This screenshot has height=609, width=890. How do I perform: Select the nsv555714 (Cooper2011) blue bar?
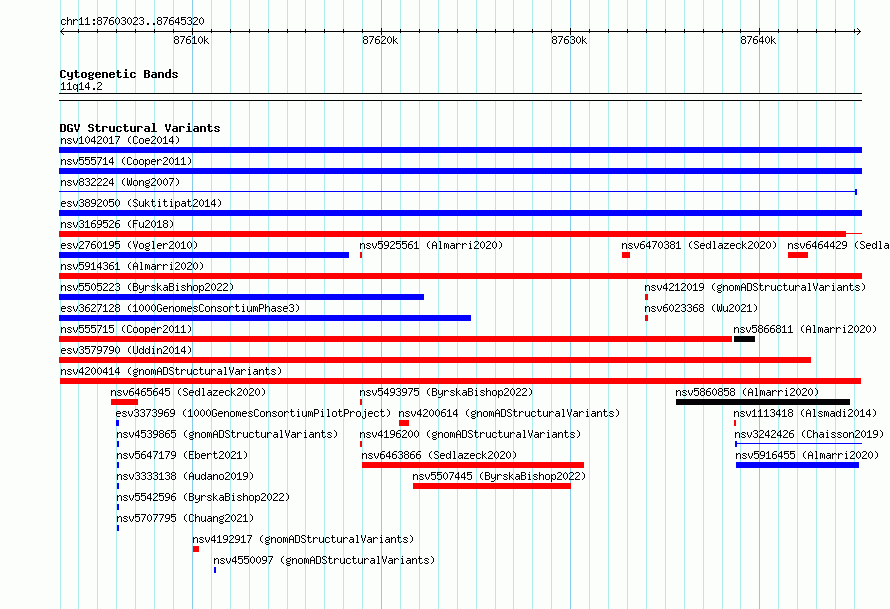coord(460,171)
